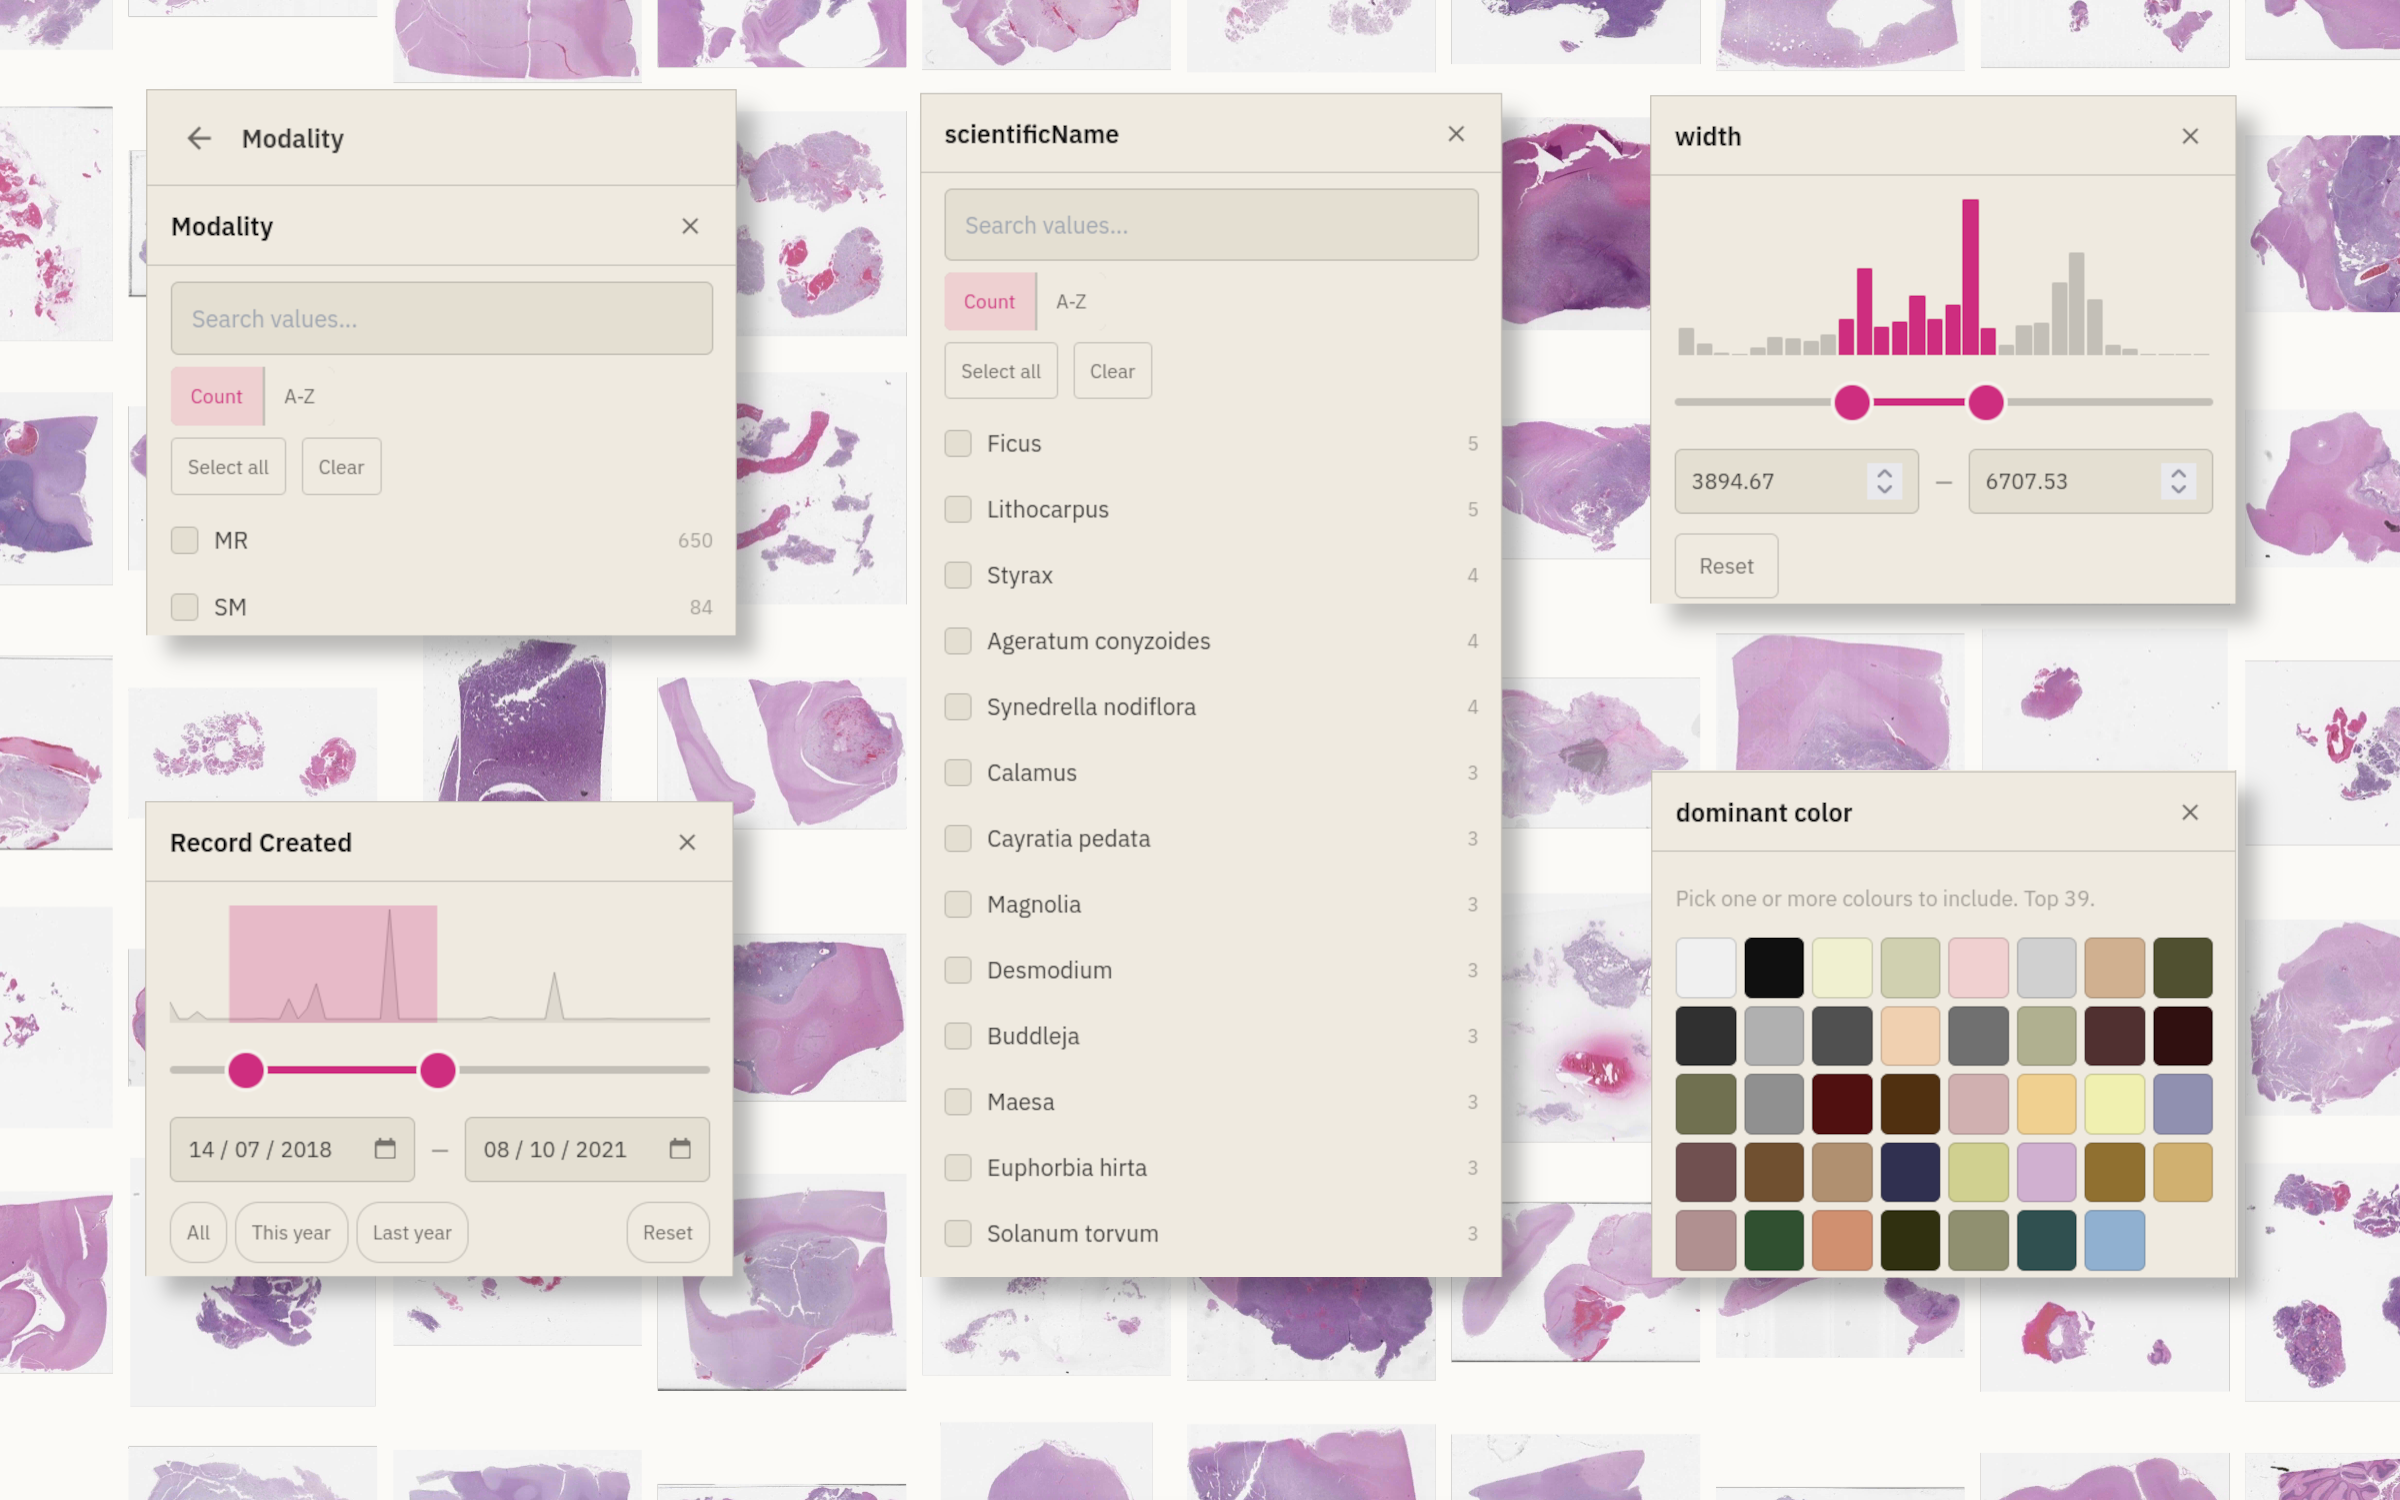This screenshot has height=1500, width=2400.
Task: Select the Magnolia checkbox
Action: click(x=958, y=904)
